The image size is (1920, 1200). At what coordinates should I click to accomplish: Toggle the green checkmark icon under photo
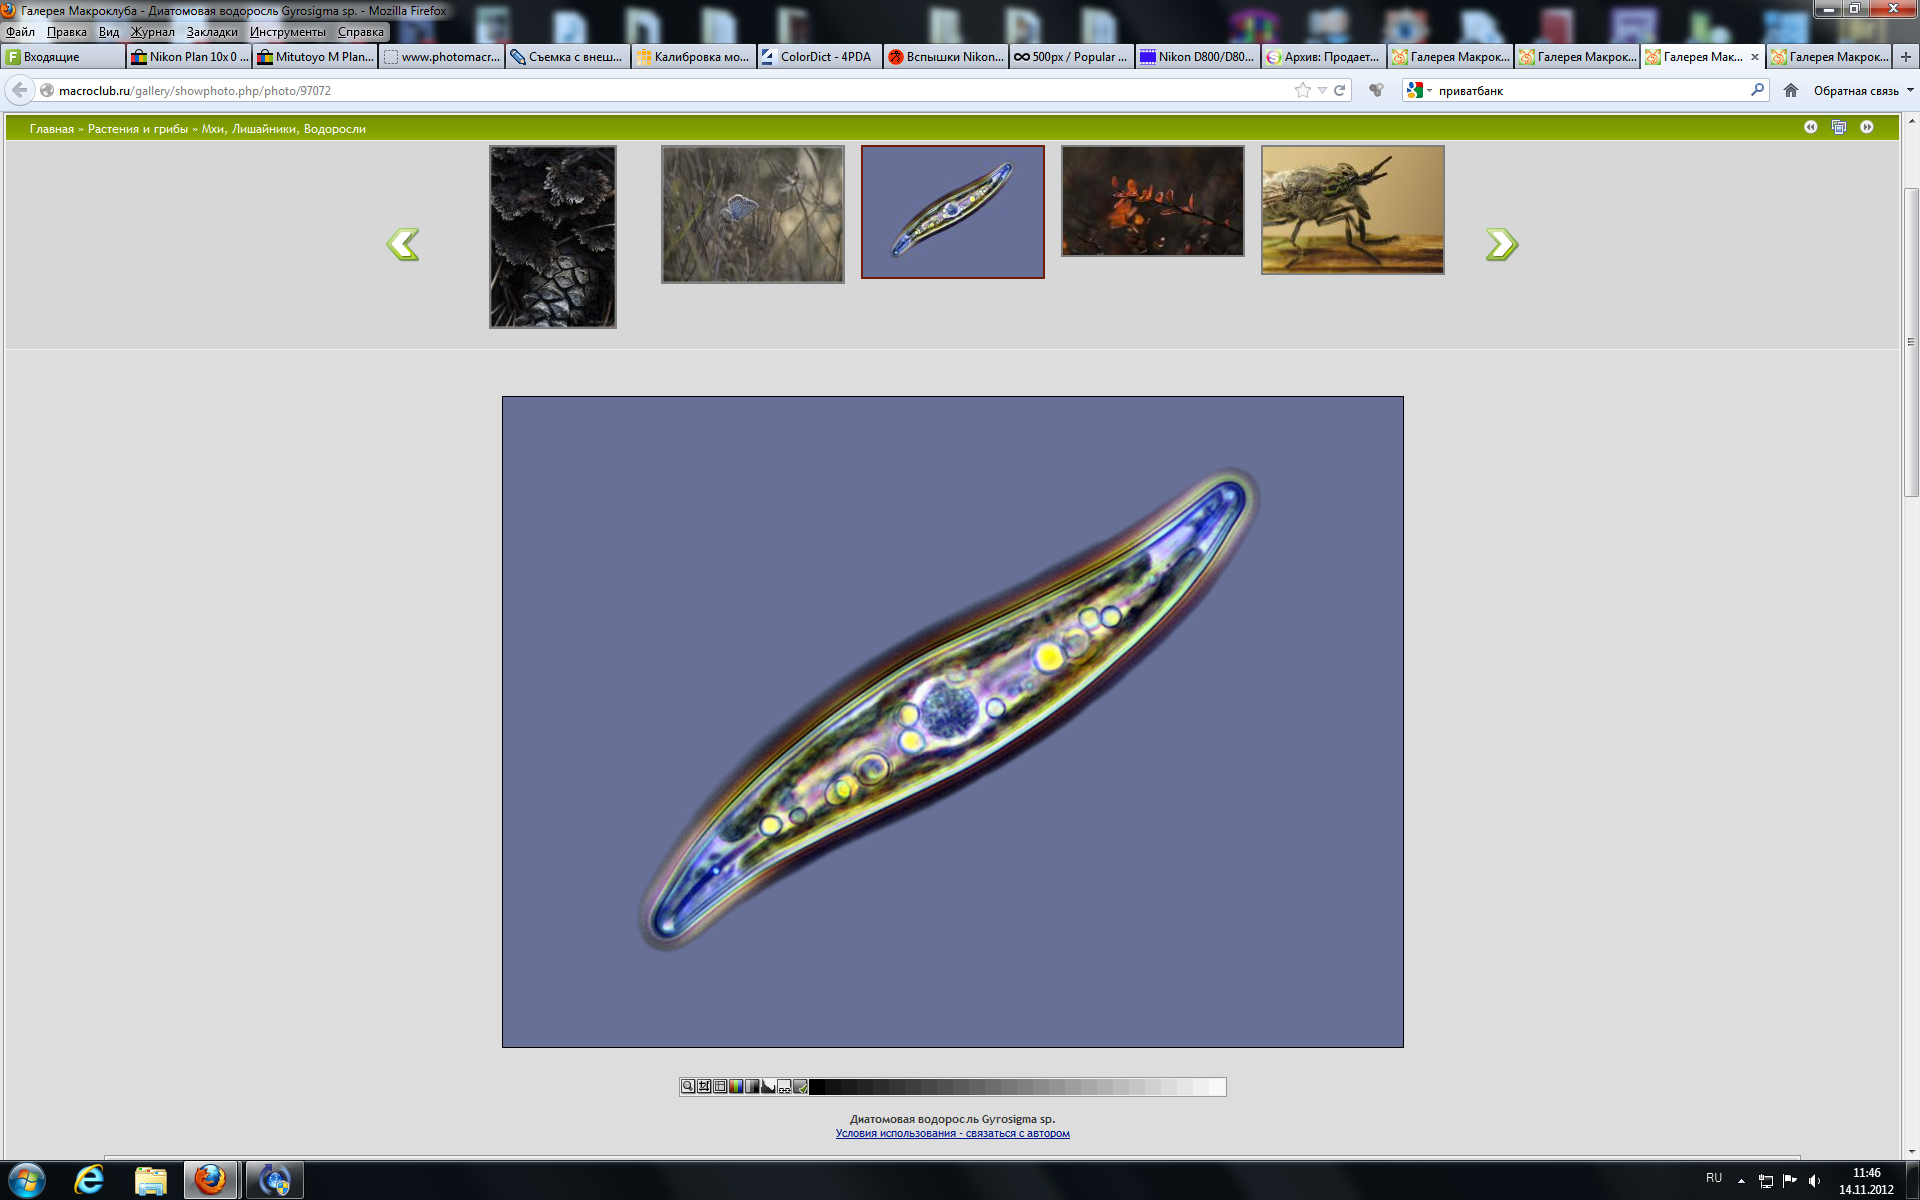(x=800, y=1087)
